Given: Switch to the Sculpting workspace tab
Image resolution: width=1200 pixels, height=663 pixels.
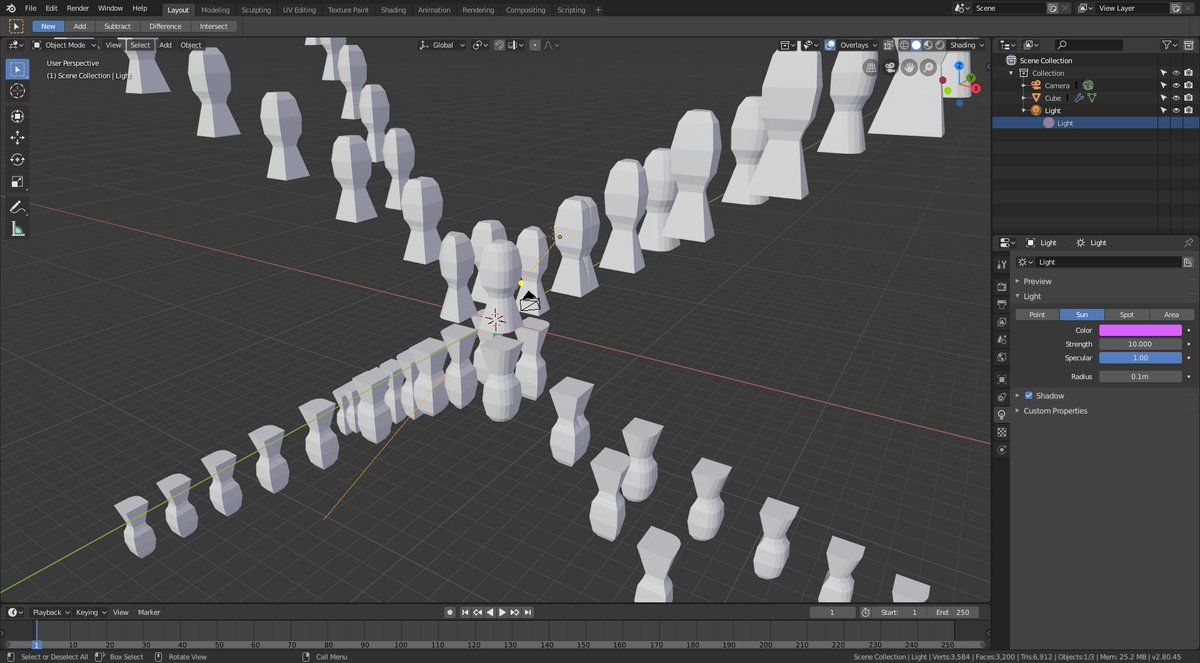Looking at the screenshot, I should (x=256, y=10).
